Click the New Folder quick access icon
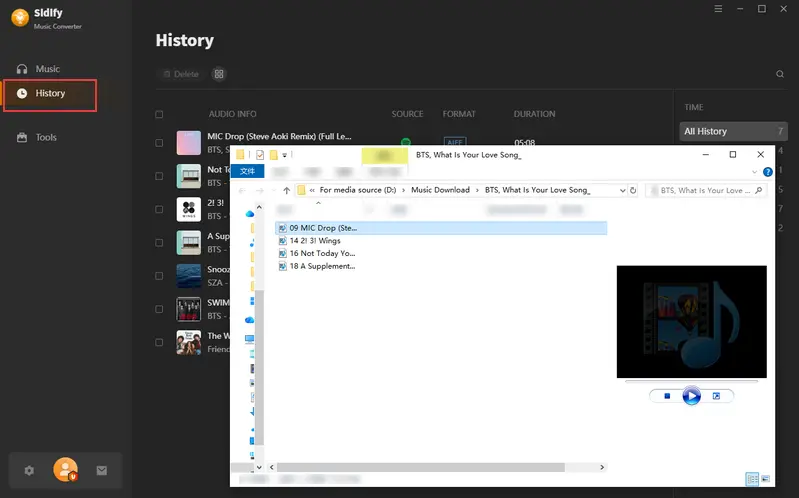 tap(274, 154)
